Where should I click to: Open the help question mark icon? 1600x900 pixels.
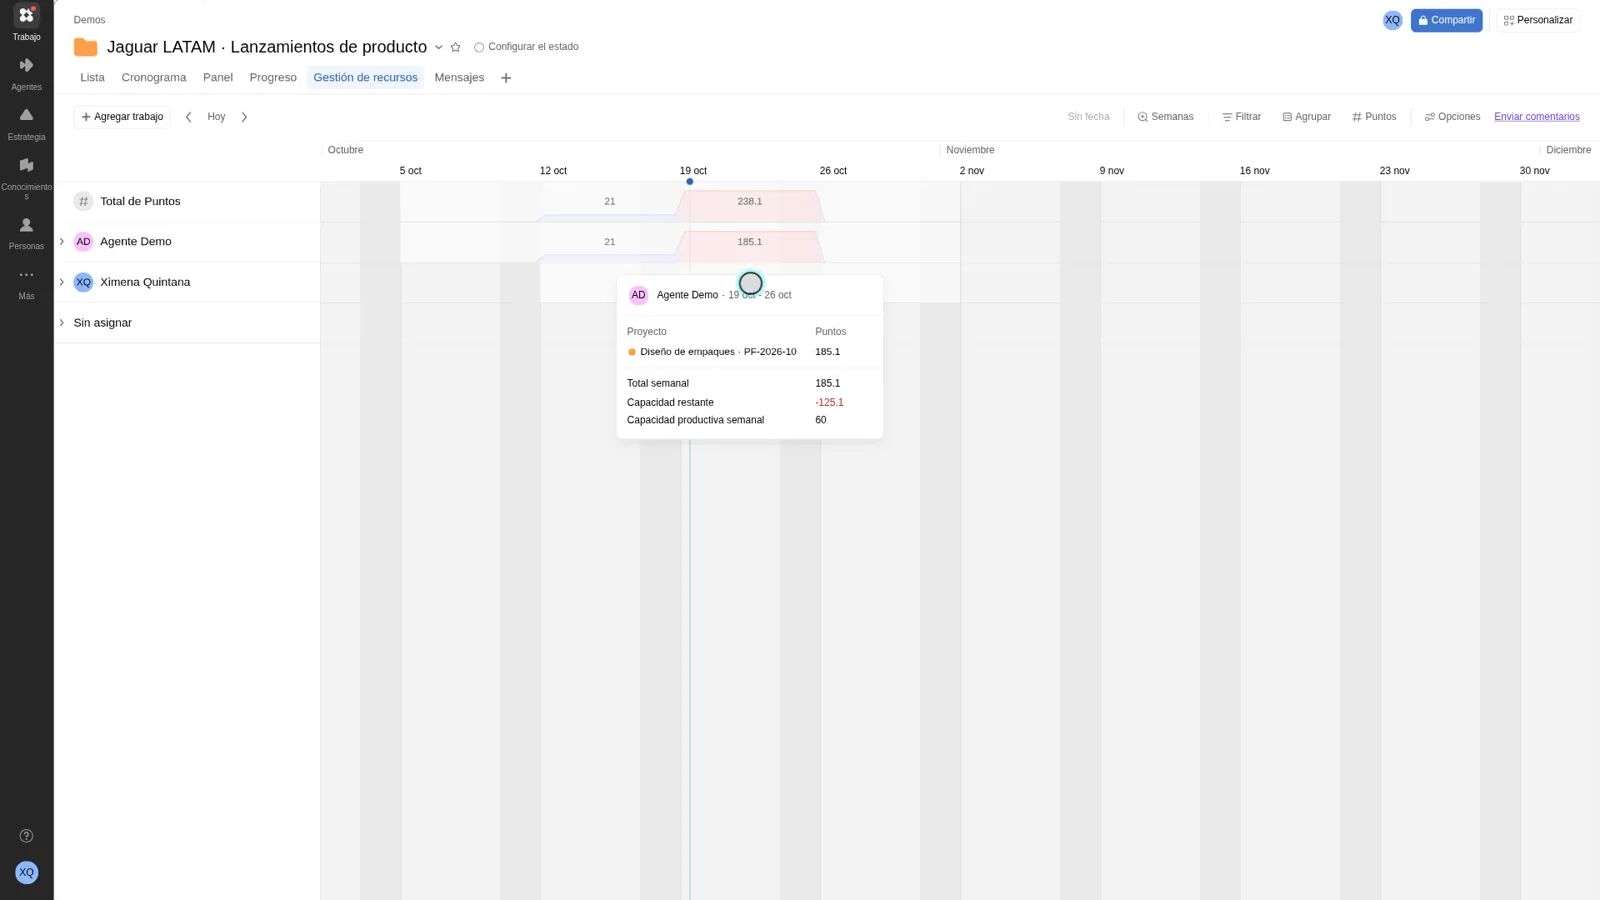click(x=26, y=836)
